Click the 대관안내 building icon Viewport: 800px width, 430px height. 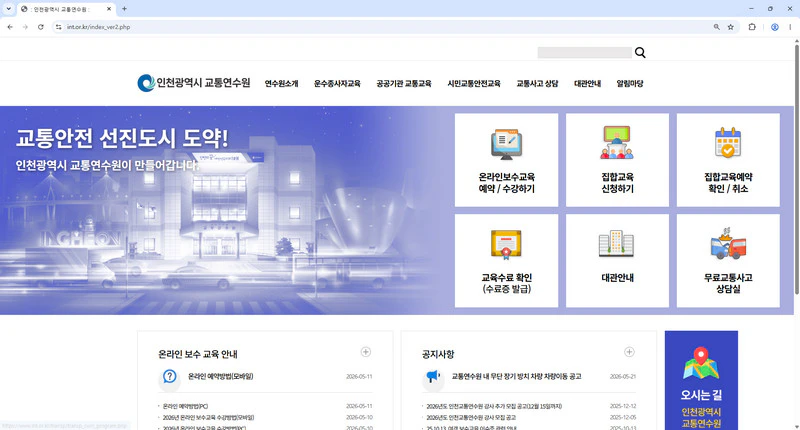coord(616,243)
